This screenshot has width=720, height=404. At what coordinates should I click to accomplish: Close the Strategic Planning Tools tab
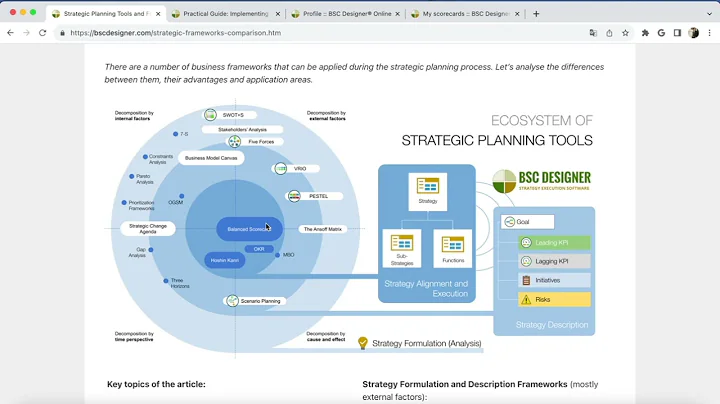(158, 14)
